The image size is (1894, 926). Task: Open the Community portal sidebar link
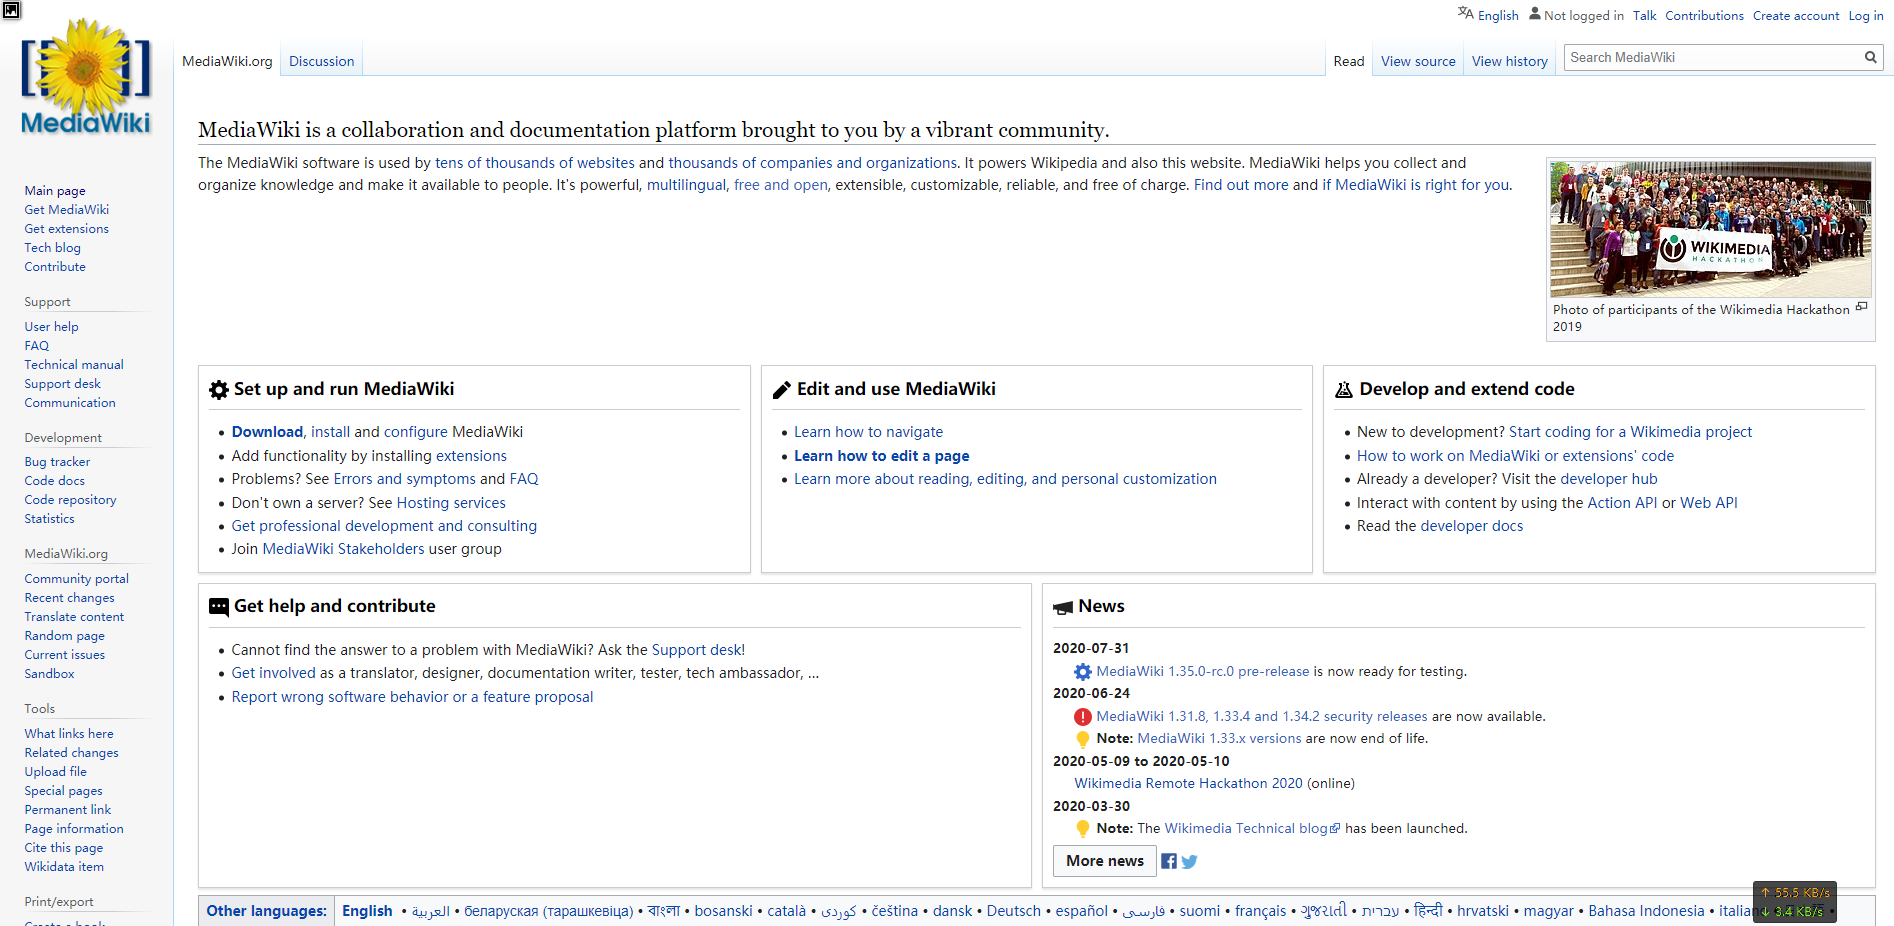pyautogui.click(x=77, y=579)
